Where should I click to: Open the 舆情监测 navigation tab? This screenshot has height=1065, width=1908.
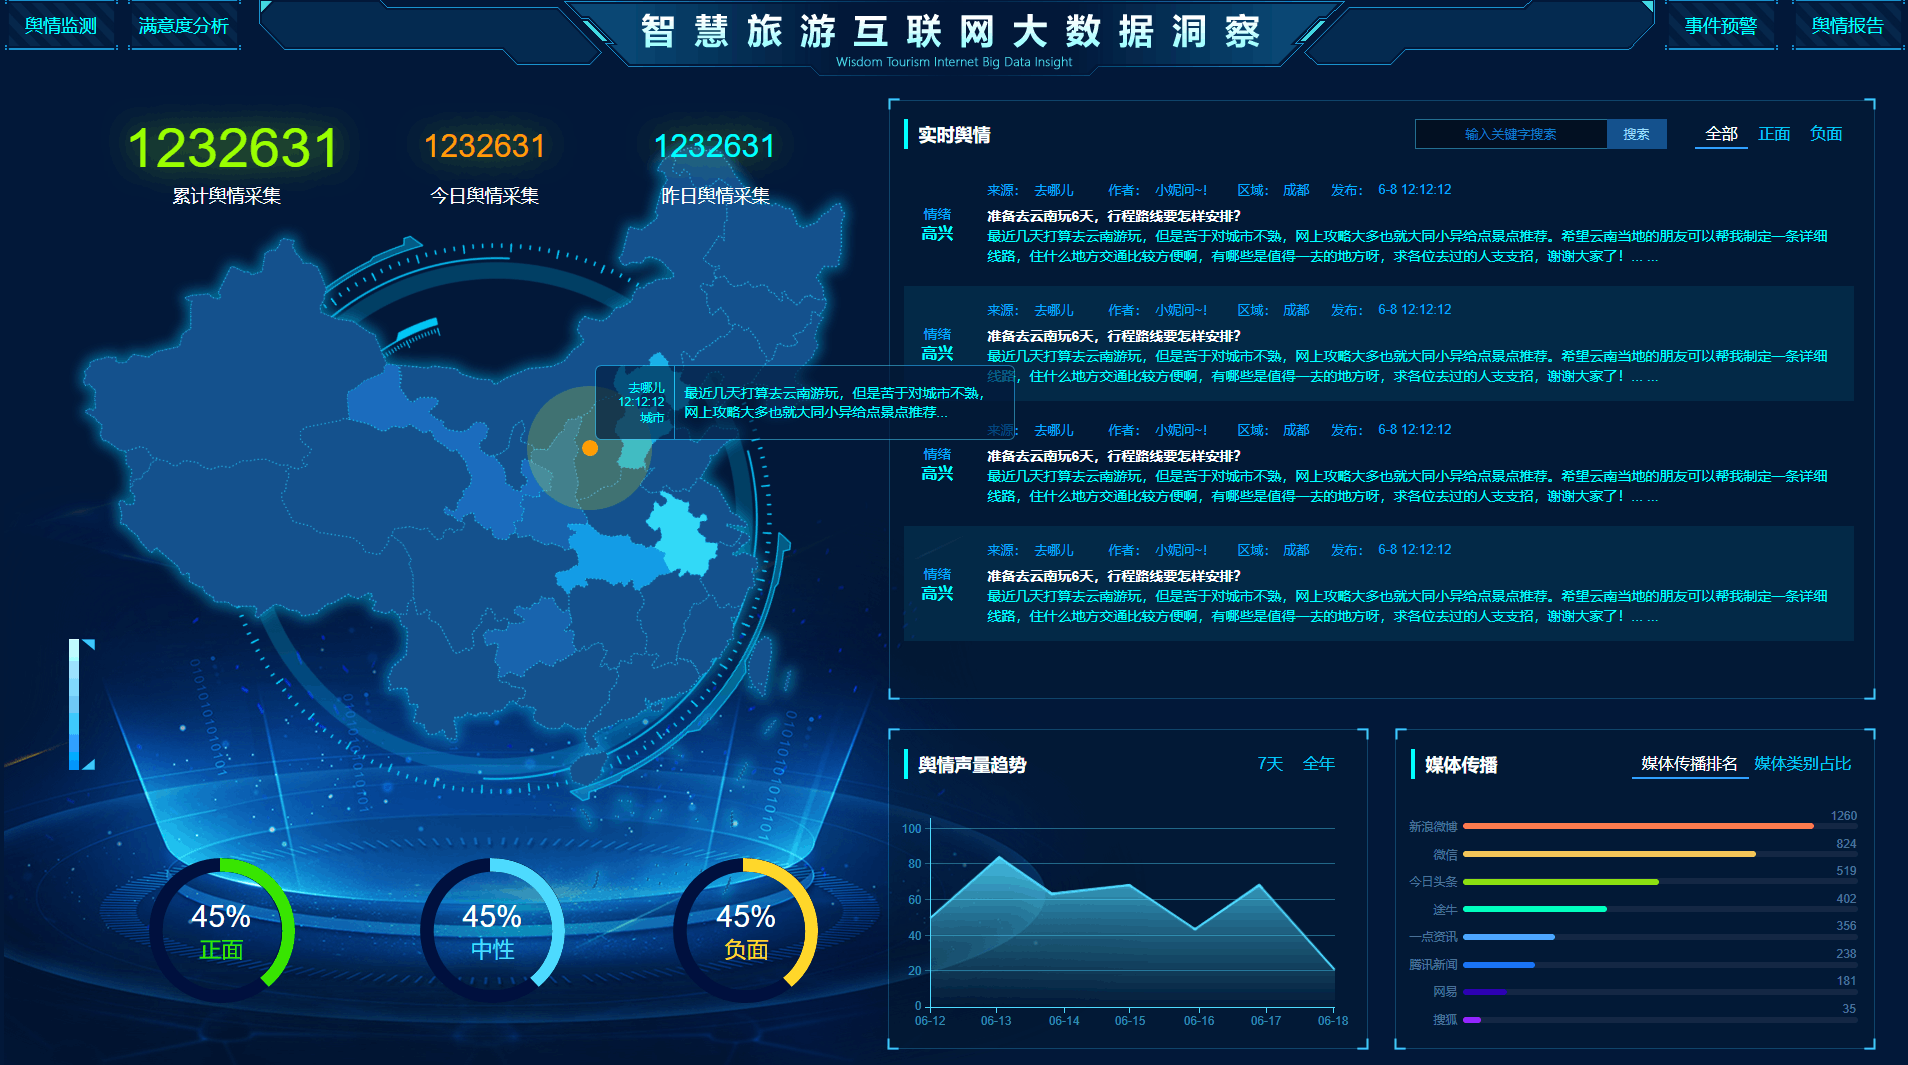[x=61, y=26]
